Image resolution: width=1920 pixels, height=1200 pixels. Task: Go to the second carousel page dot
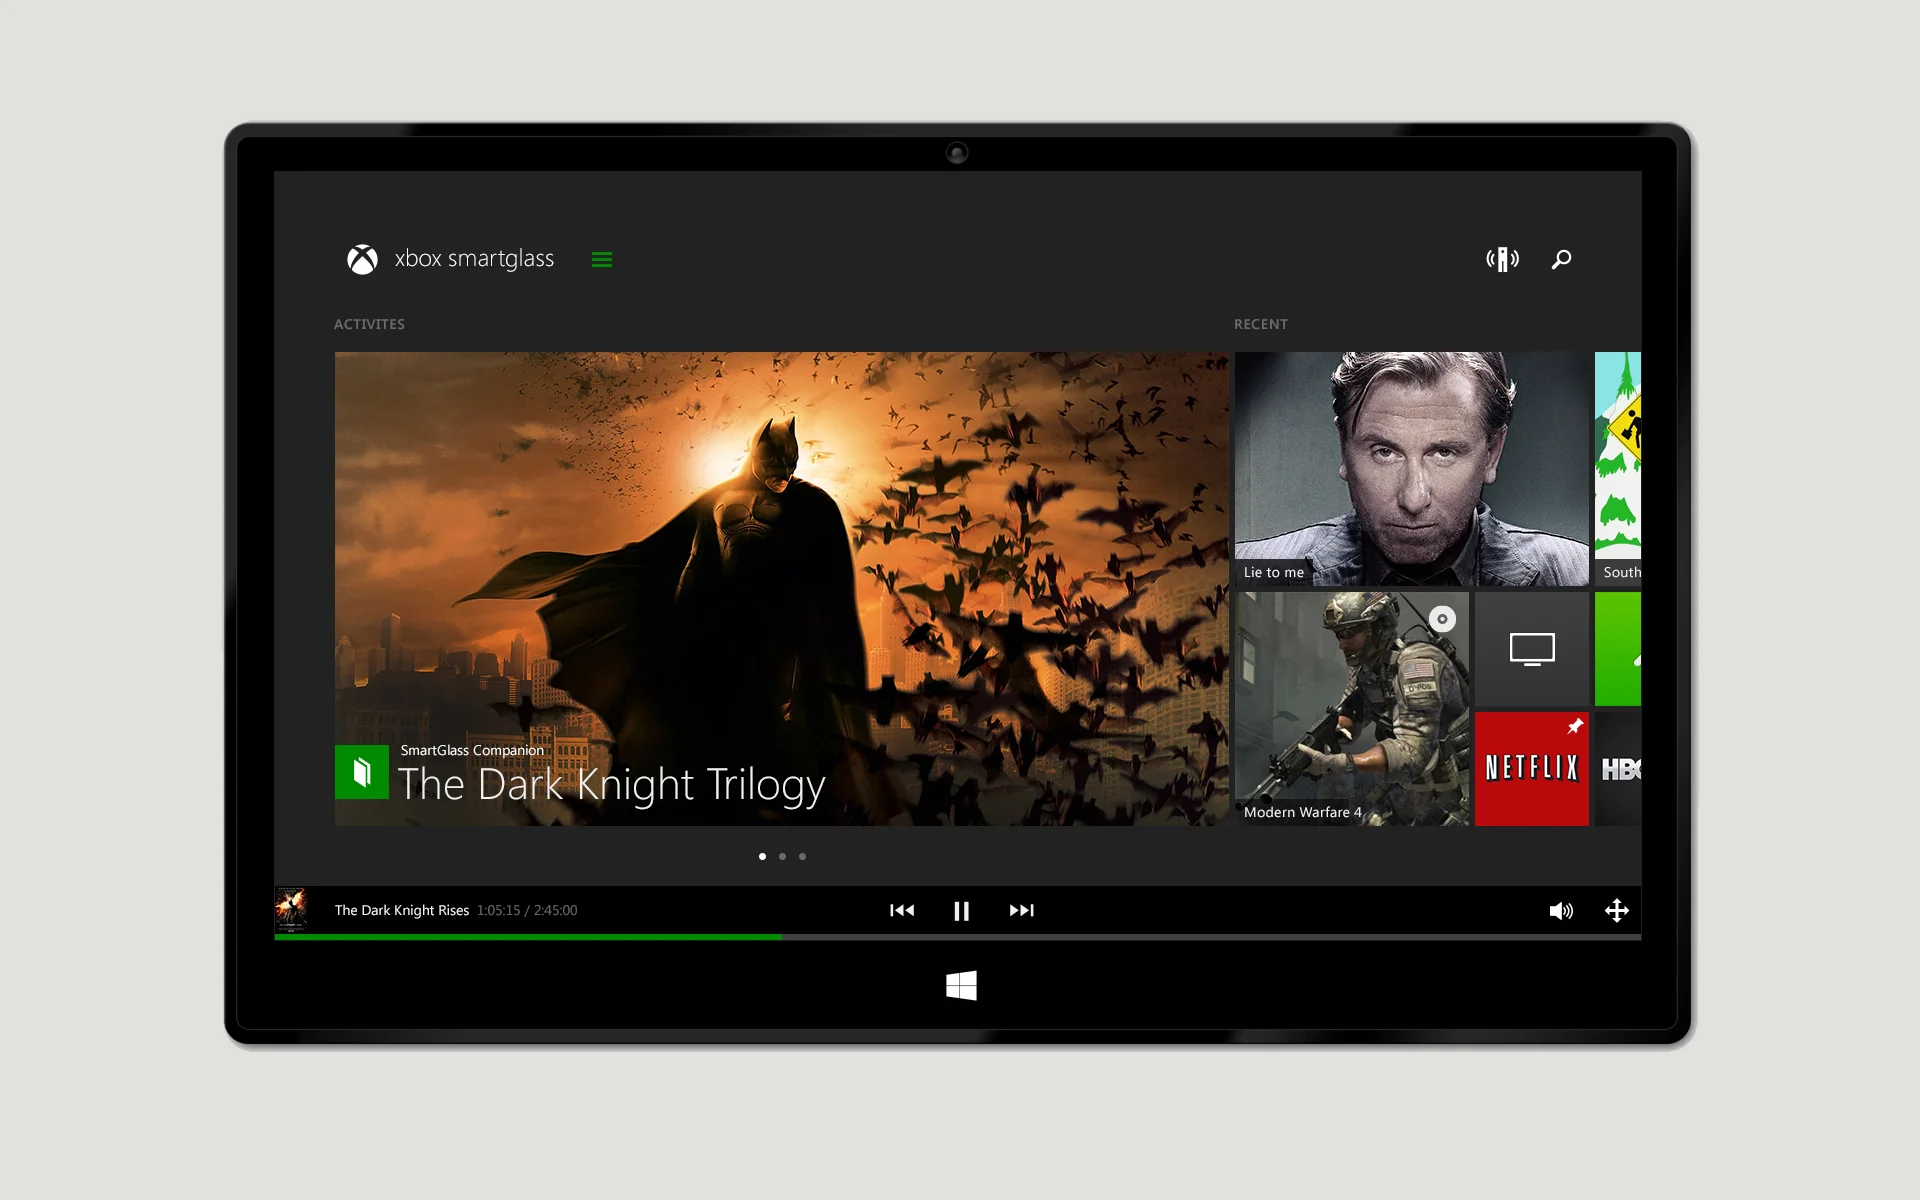782,857
